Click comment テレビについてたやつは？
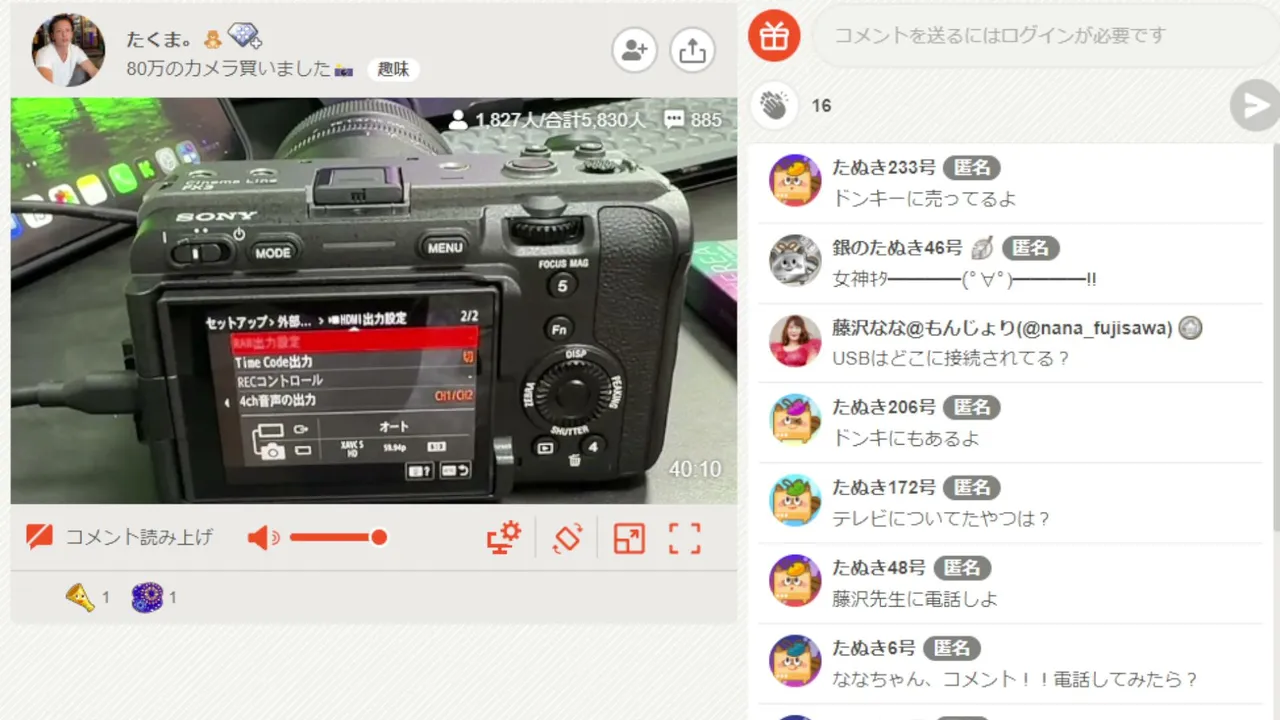The height and width of the screenshot is (720, 1280). point(942,518)
